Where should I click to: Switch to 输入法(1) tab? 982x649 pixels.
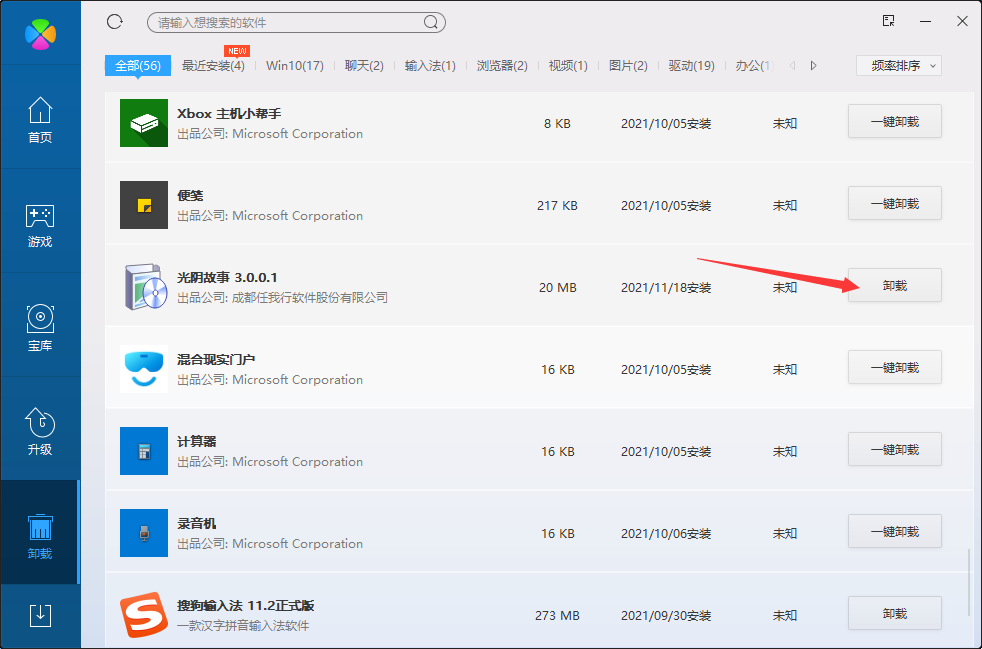430,66
